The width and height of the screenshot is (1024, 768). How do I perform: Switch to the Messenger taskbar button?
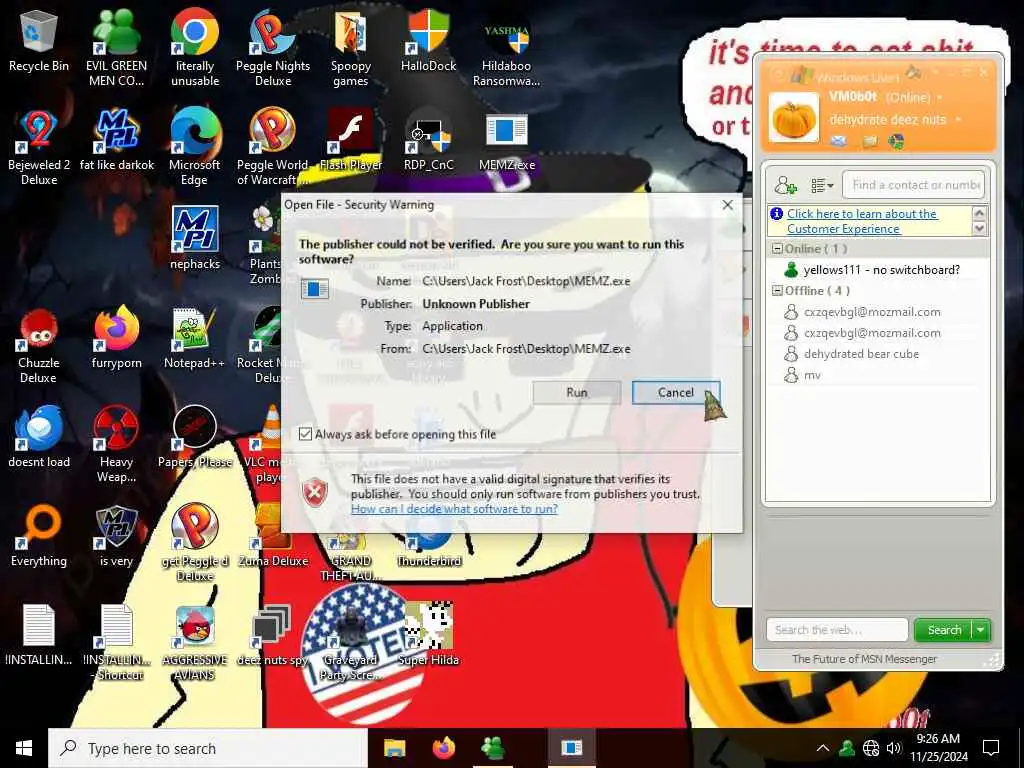tap(492, 748)
